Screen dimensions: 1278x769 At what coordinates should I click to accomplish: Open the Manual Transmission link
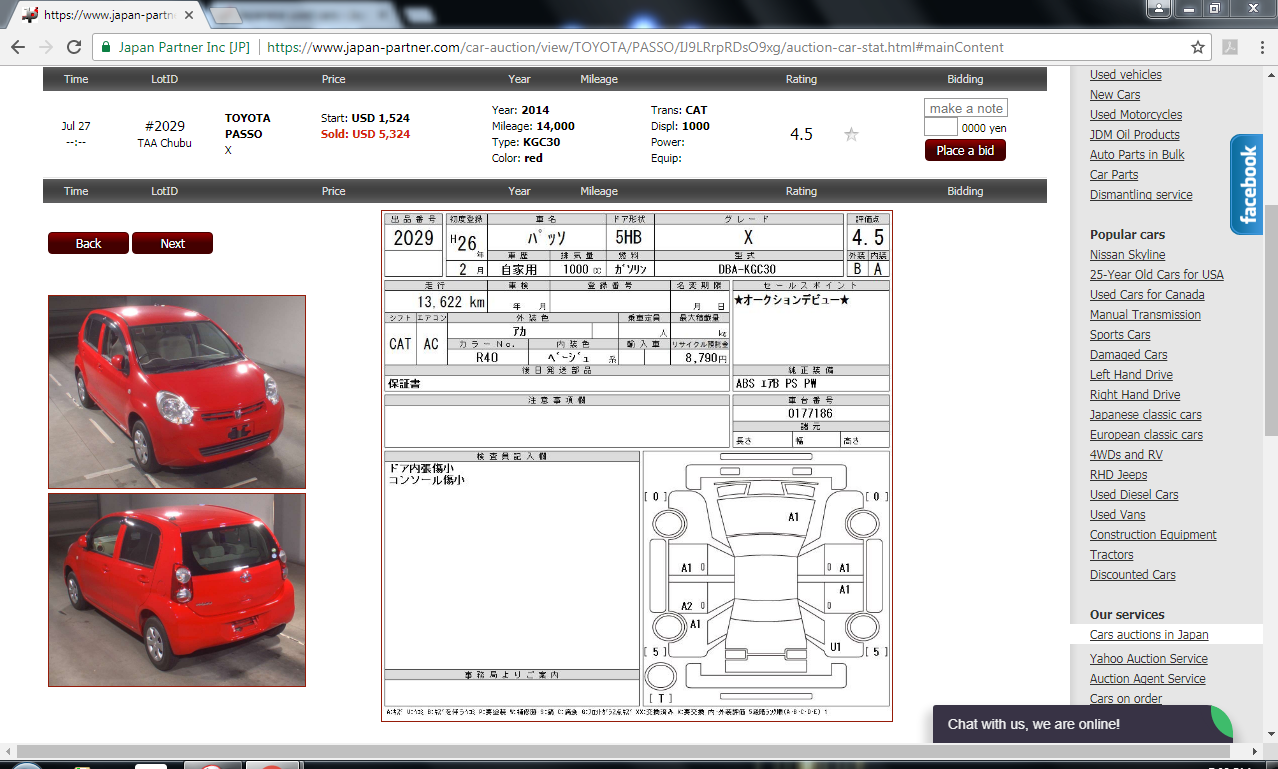click(1145, 315)
